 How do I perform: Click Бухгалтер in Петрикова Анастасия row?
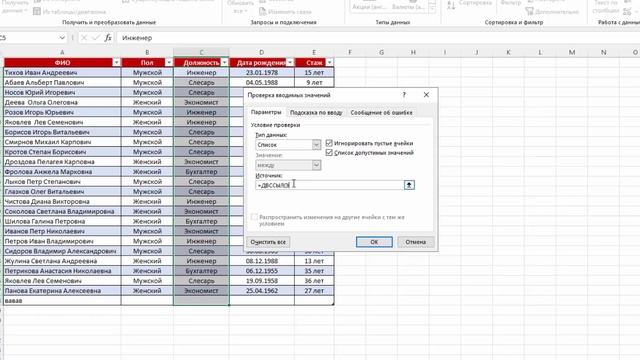pos(201,271)
